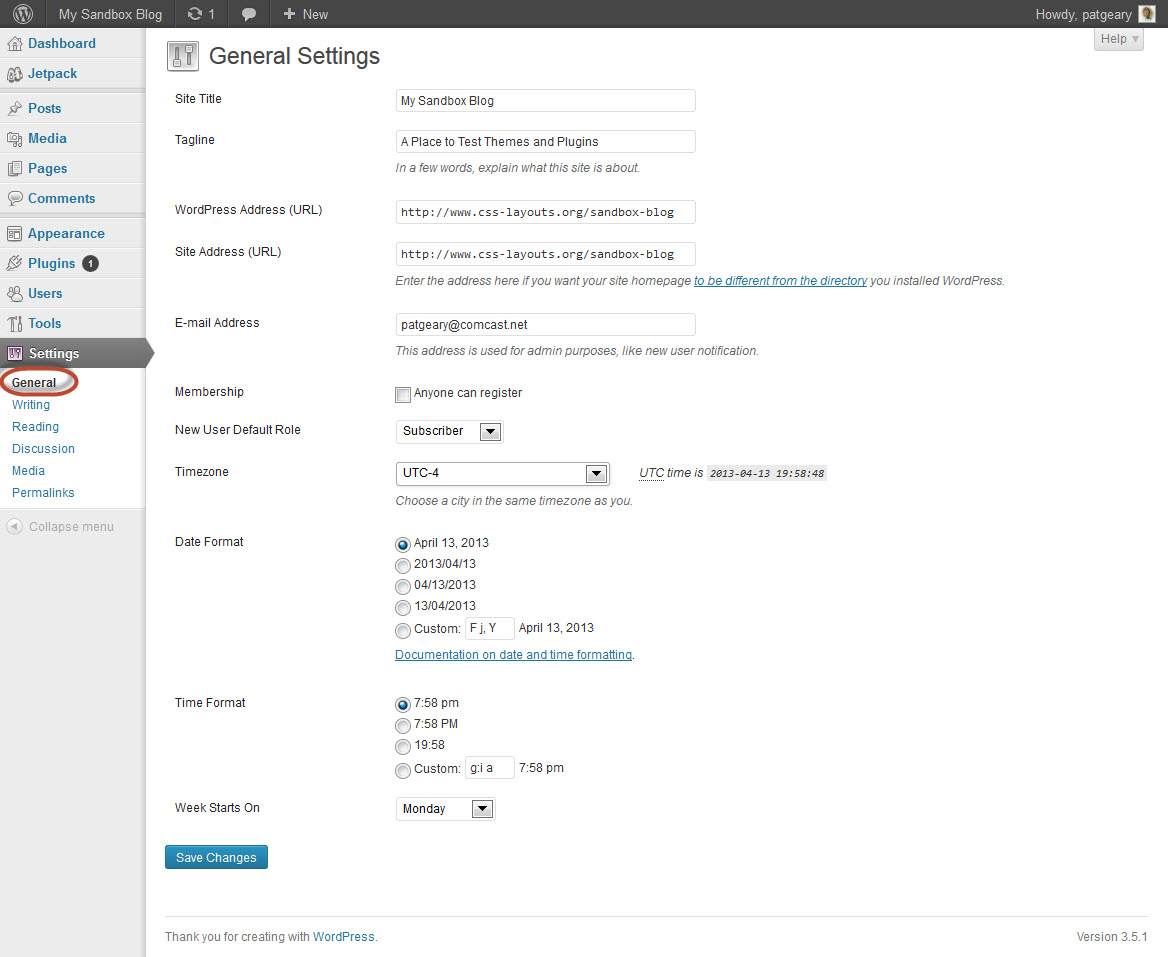
Task: Open the My Sandbox Blog site menu
Action: click(110, 14)
